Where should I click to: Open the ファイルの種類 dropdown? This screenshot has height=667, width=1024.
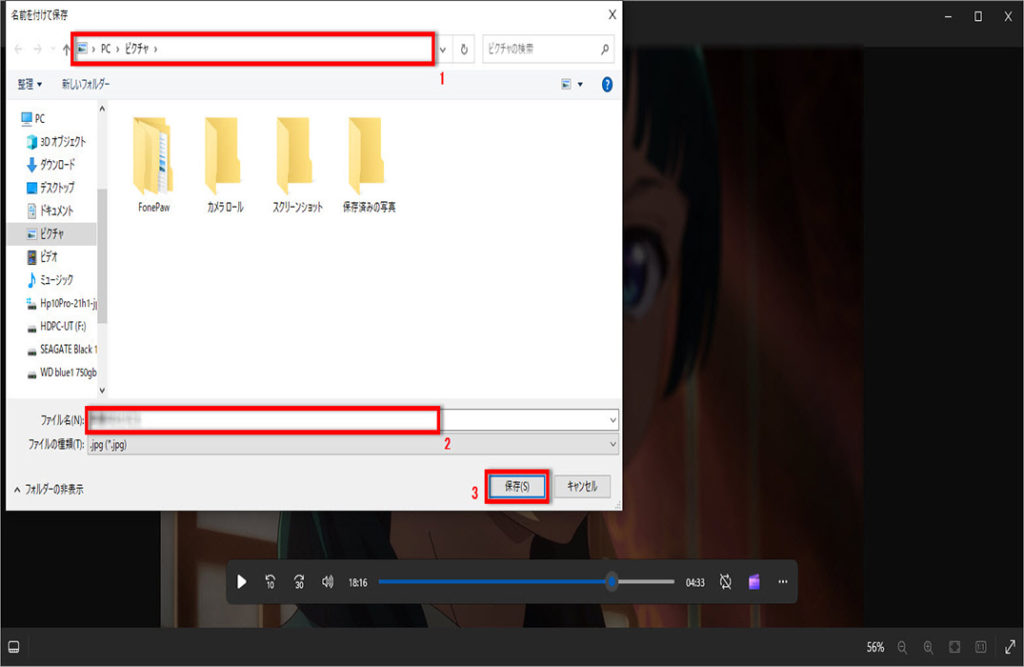click(x=352, y=445)
